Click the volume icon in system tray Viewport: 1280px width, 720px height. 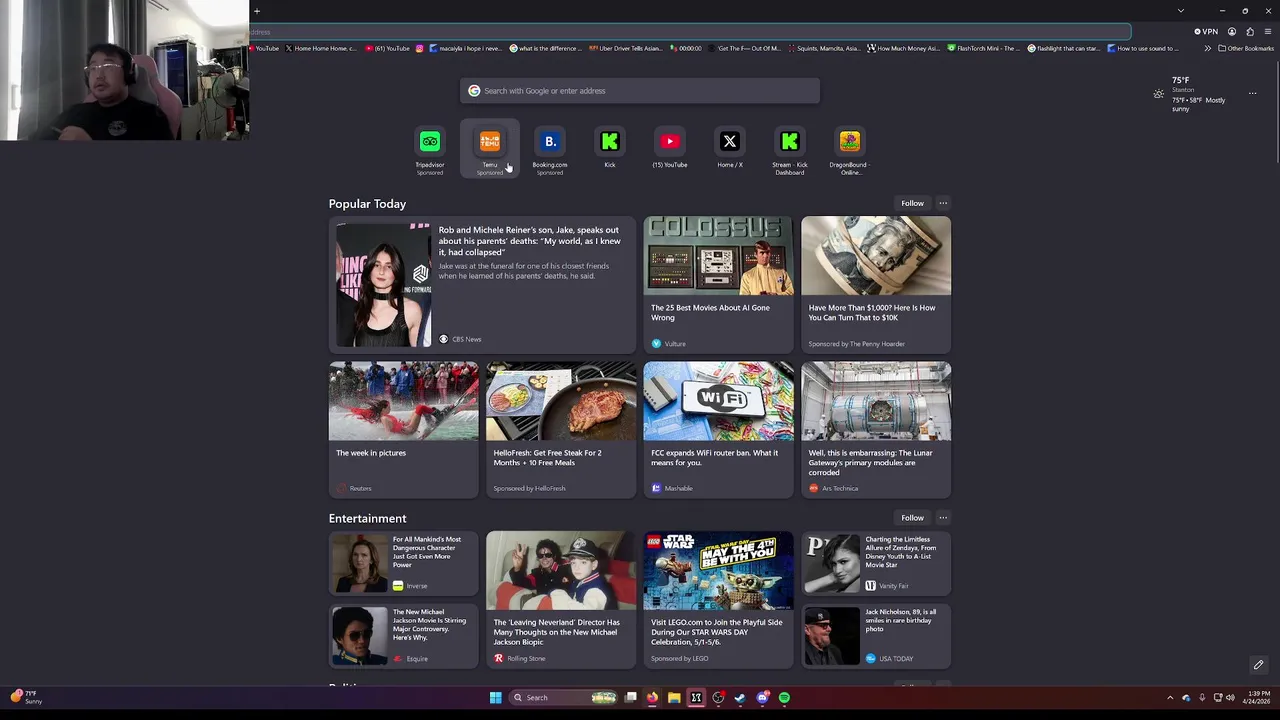[x=1230, y=698]
